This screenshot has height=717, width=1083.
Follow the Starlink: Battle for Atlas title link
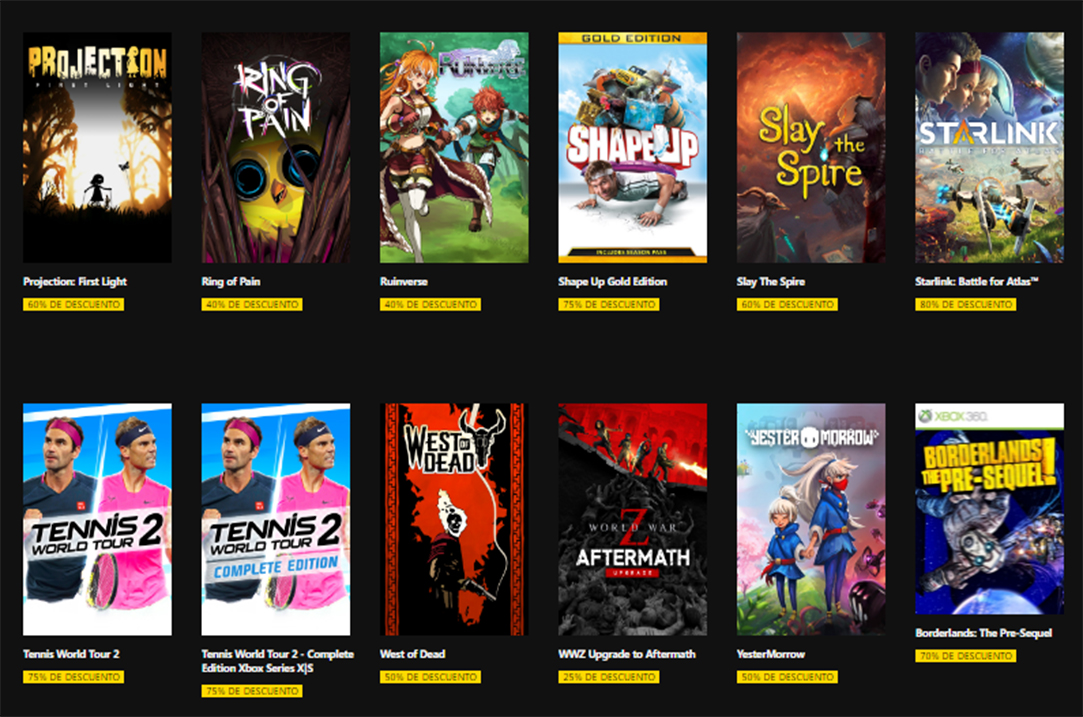pyautogui.click(x=977, y=281)
